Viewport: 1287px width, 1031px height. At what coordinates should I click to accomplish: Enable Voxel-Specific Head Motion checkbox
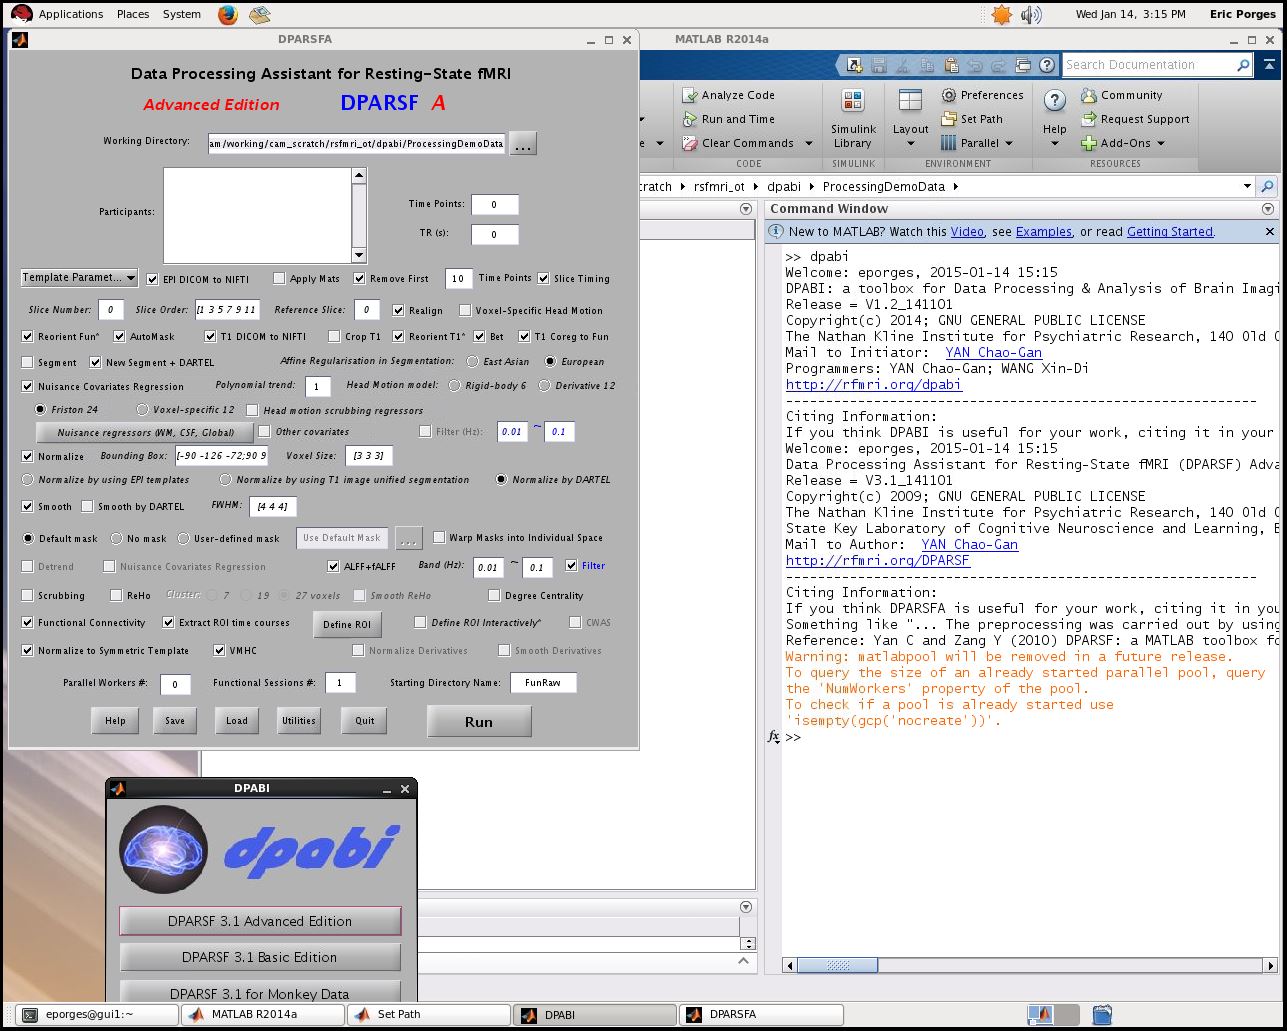(x=465, y=310)
